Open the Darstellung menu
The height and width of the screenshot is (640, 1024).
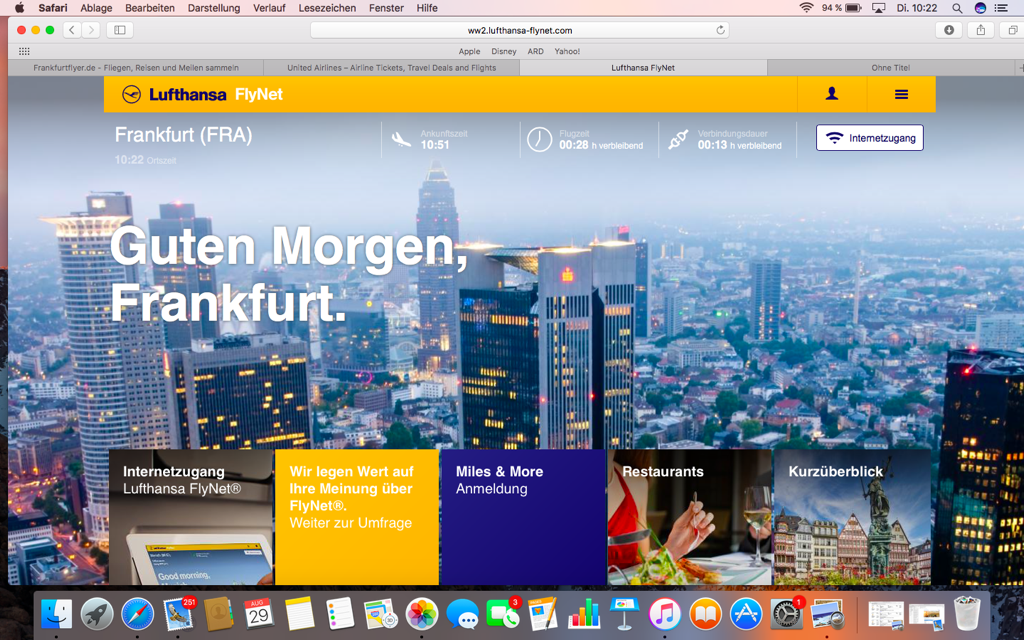coord(214,8)
